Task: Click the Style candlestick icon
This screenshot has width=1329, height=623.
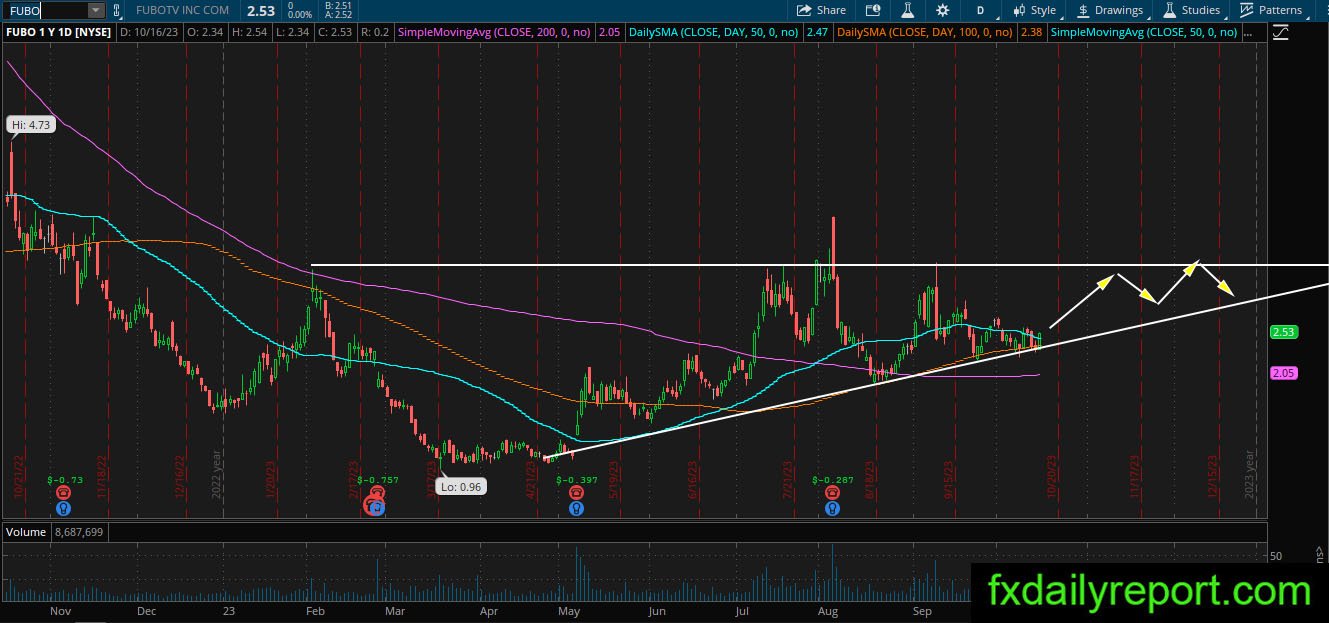Action: [1019, 10]
